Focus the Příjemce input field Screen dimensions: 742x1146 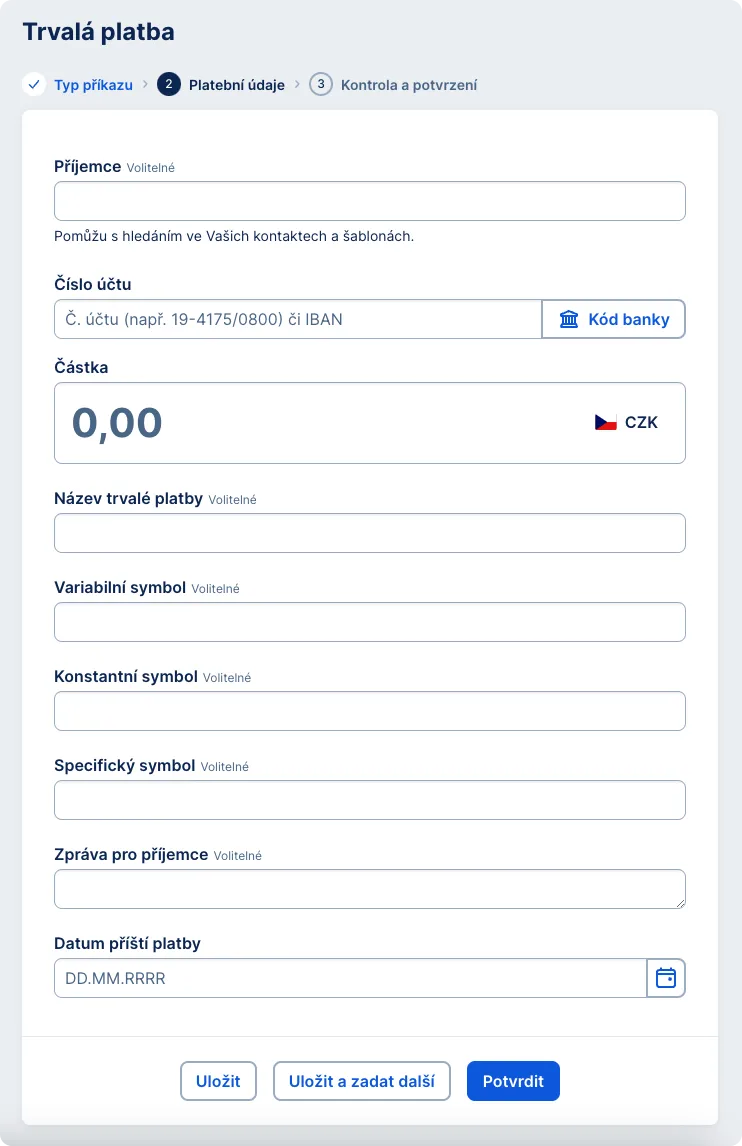pos(369,201)
